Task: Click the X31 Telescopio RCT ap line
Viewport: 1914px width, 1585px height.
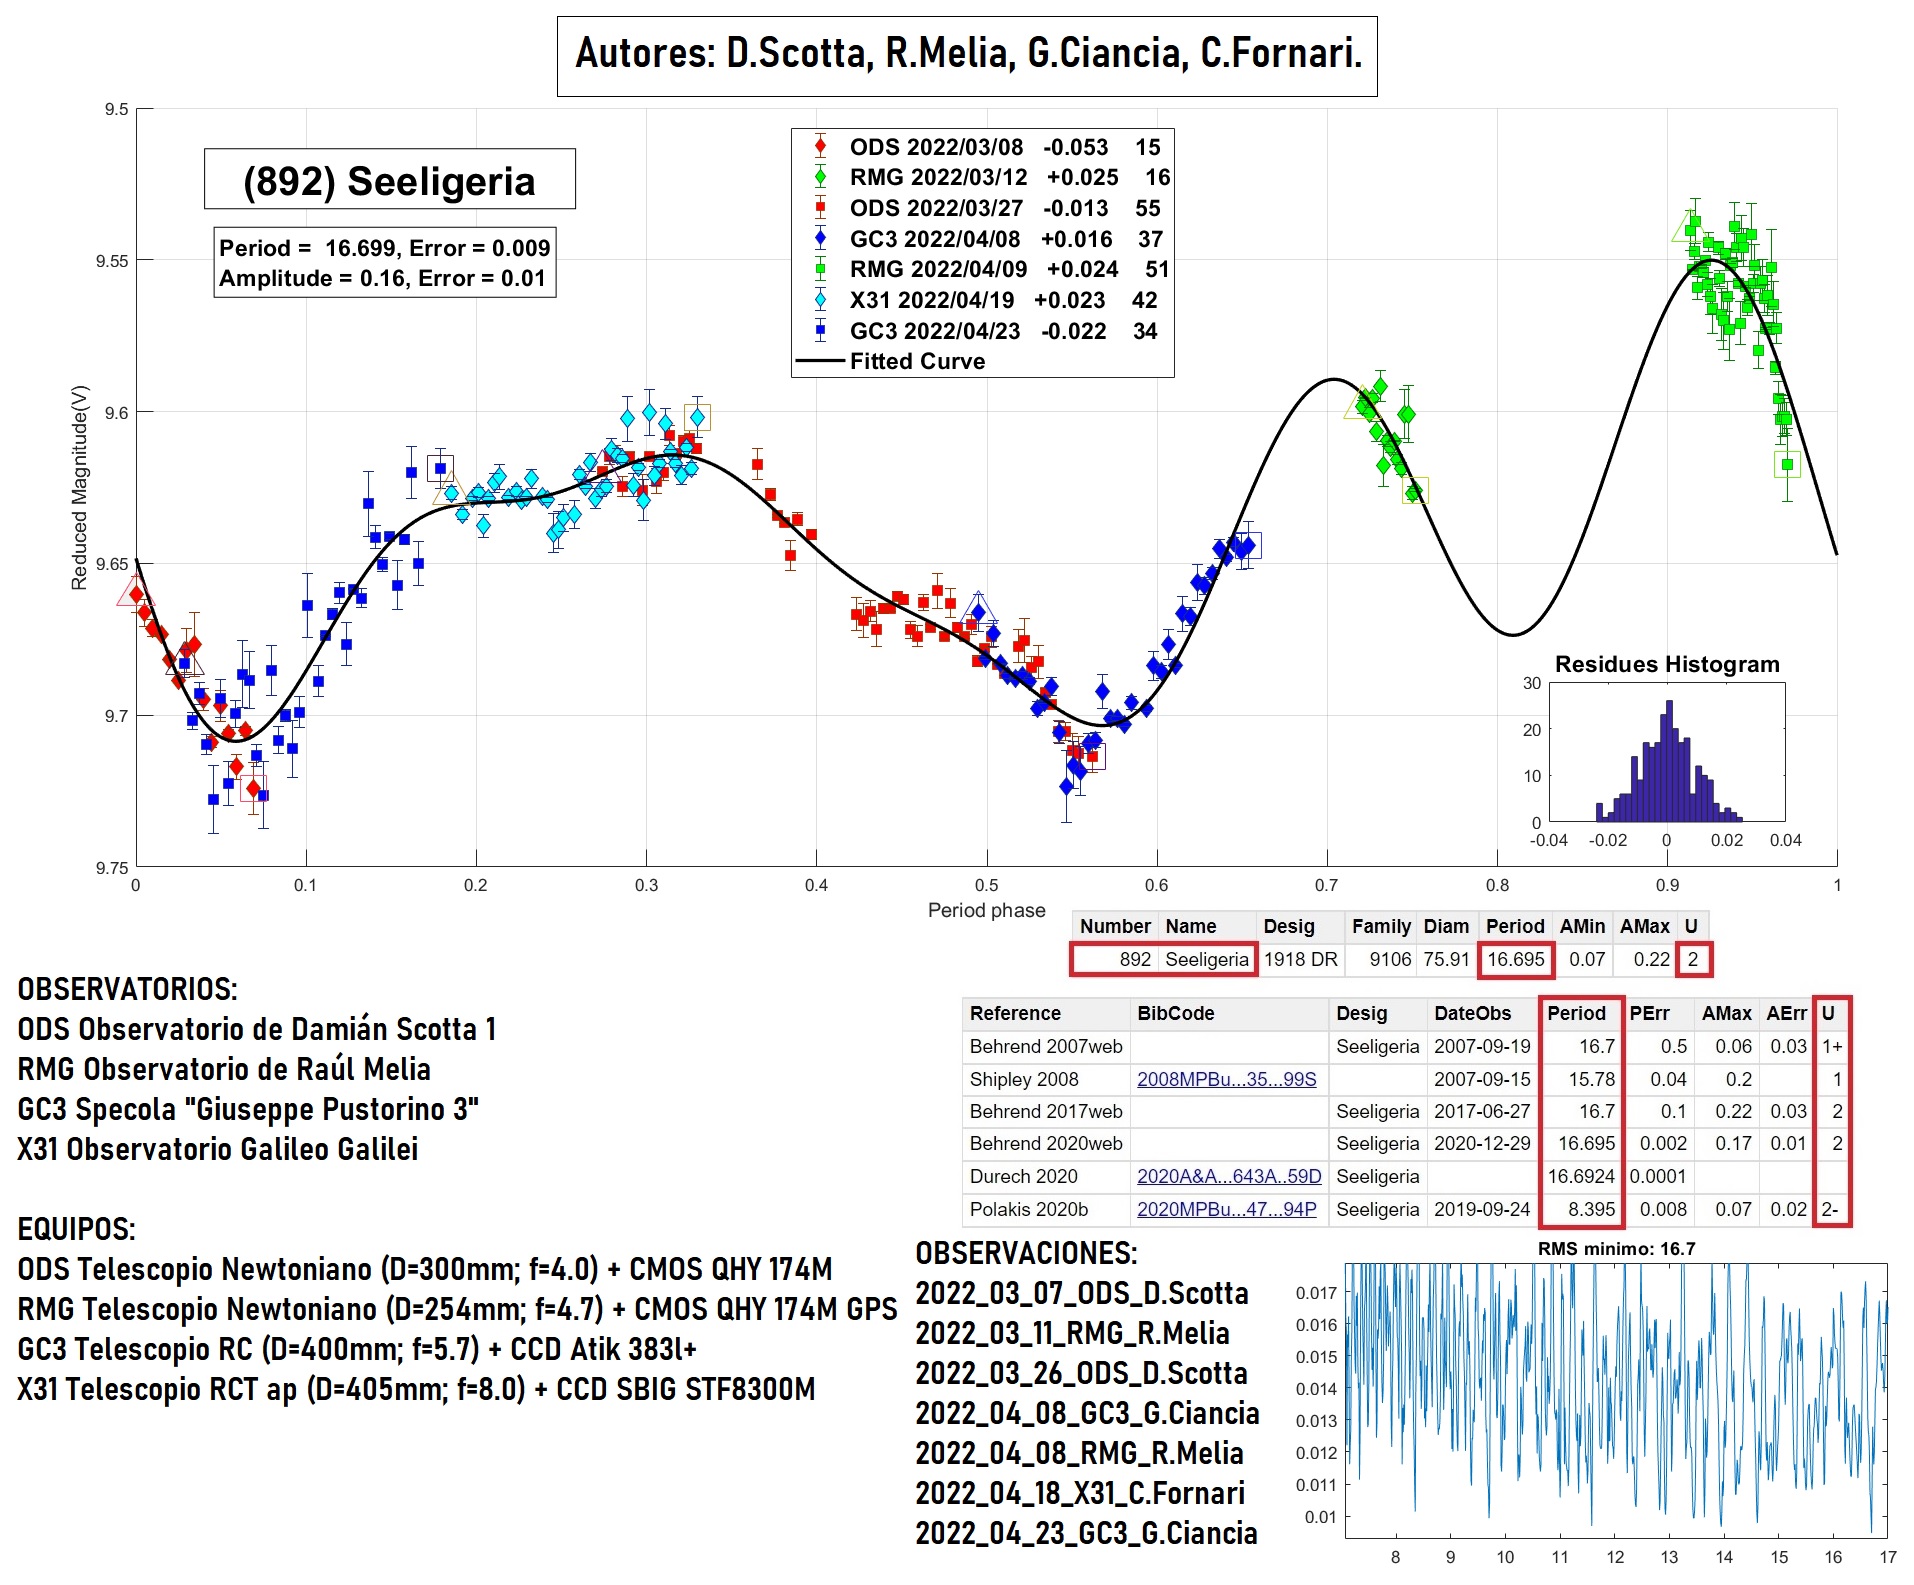Action: pyautogui.click(x=416, y=1389)
